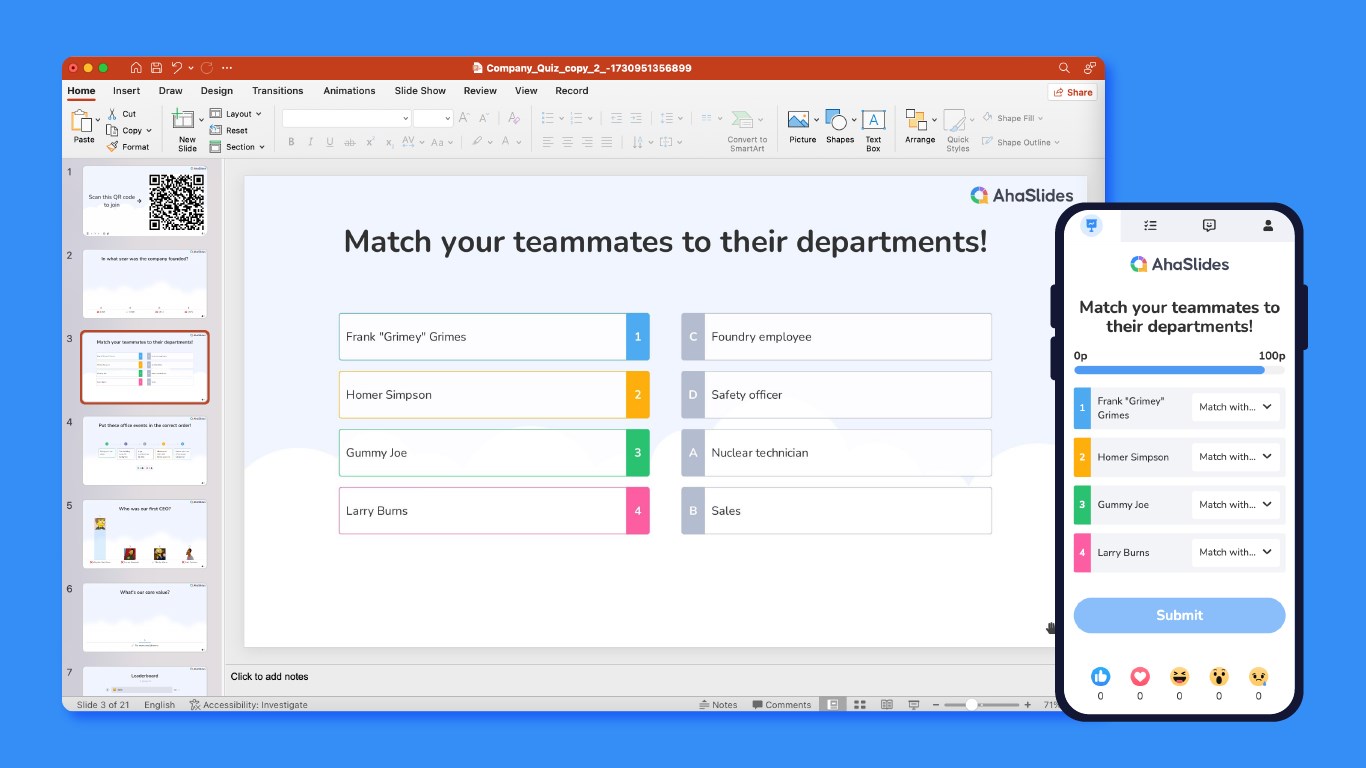Click the English language status bar entry
Screen dimensions: 1366x768
click(x=159, y=705)
